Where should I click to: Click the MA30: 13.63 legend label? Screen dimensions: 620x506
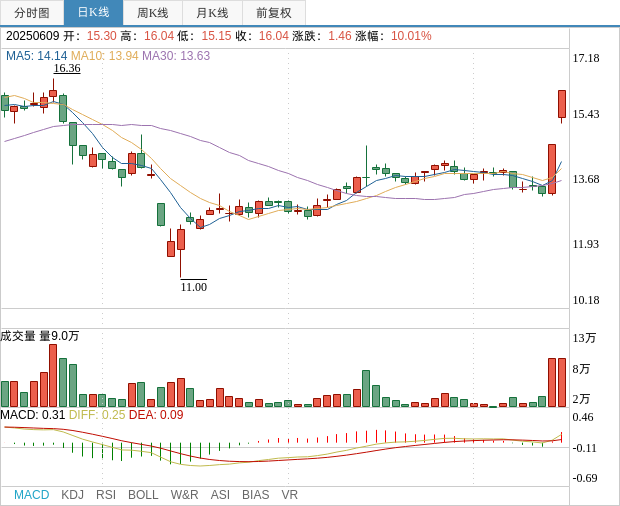click(176, 56)
